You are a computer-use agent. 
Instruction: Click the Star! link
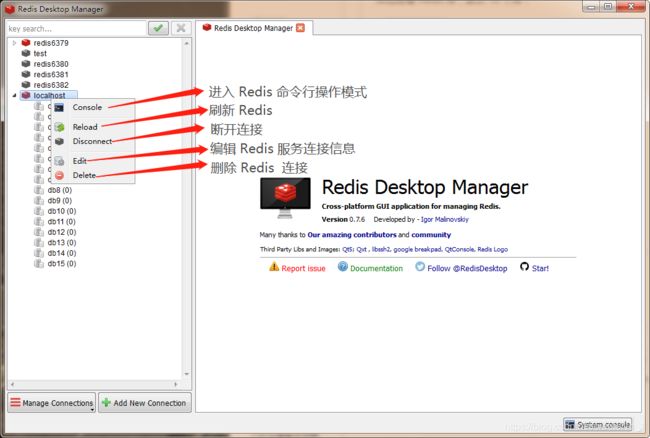tap(540, 269)
